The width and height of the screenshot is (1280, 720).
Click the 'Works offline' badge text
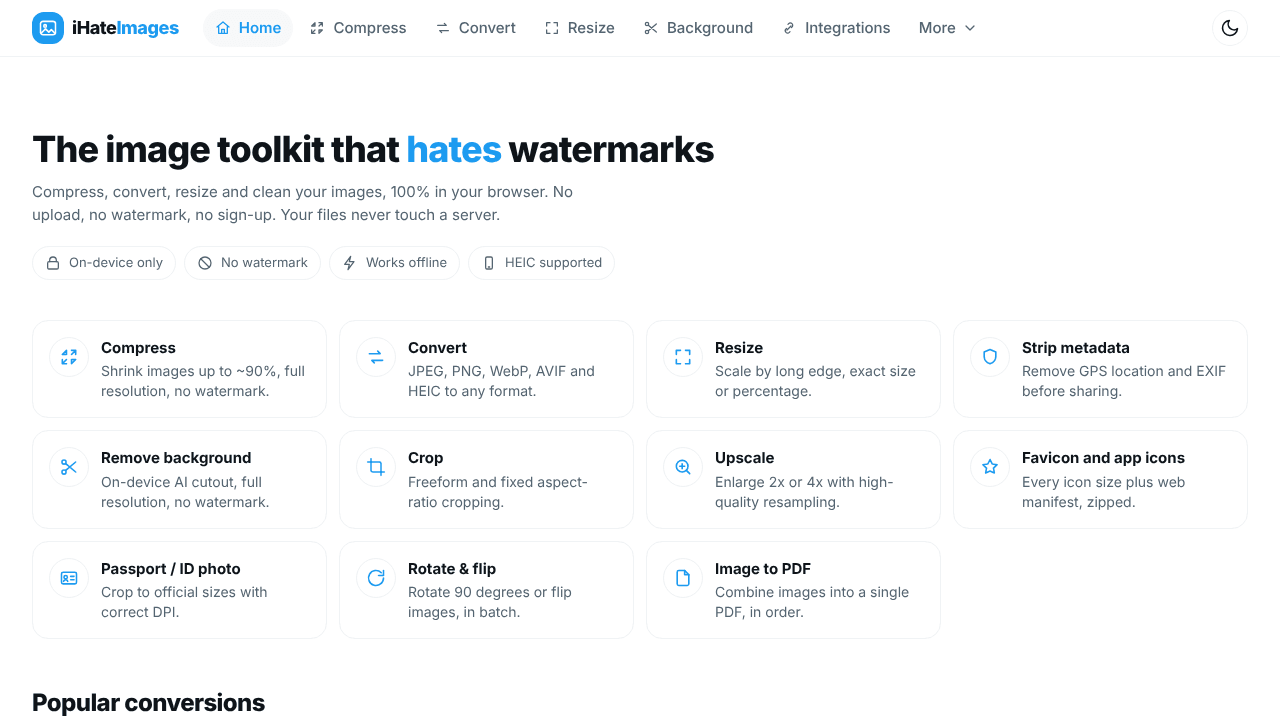(x=406, y=263)
